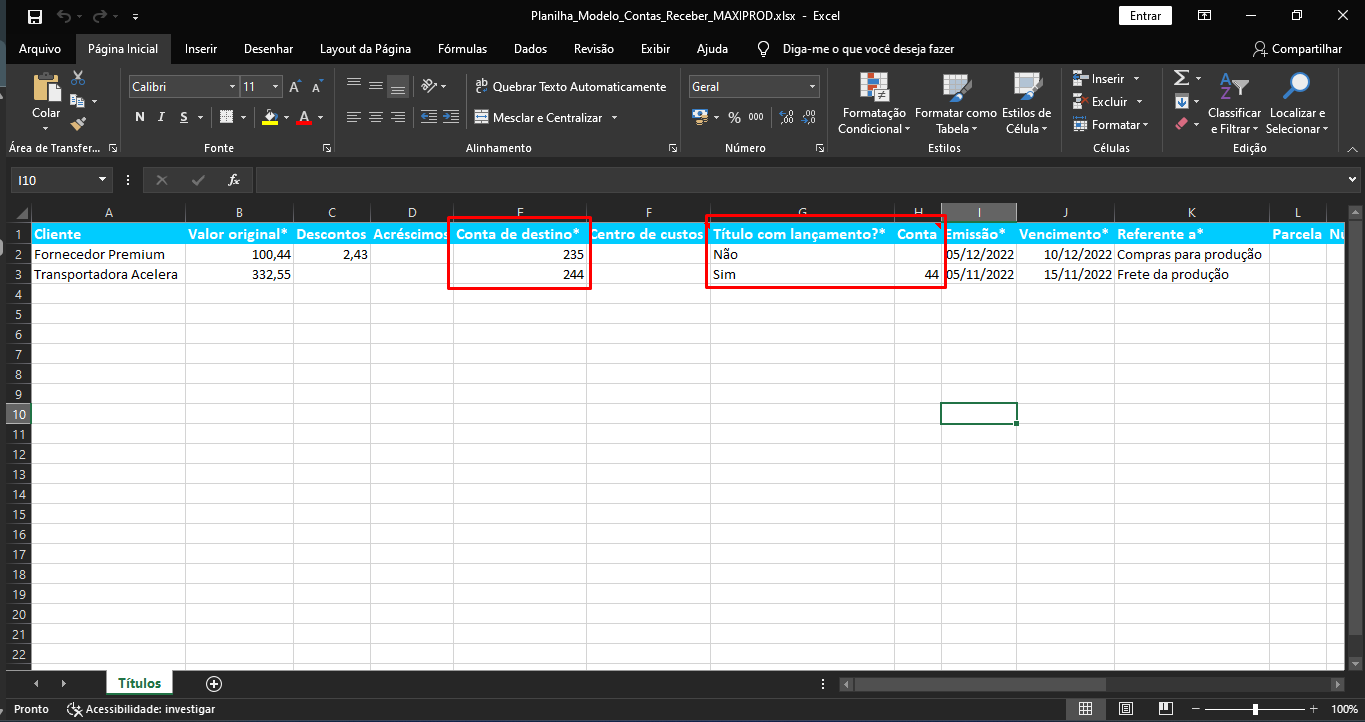The height and width of the screenshot is (722, 1365).
Task: Click the insert function fx icon
Action: pyautogui.click(x=234, y=180)
